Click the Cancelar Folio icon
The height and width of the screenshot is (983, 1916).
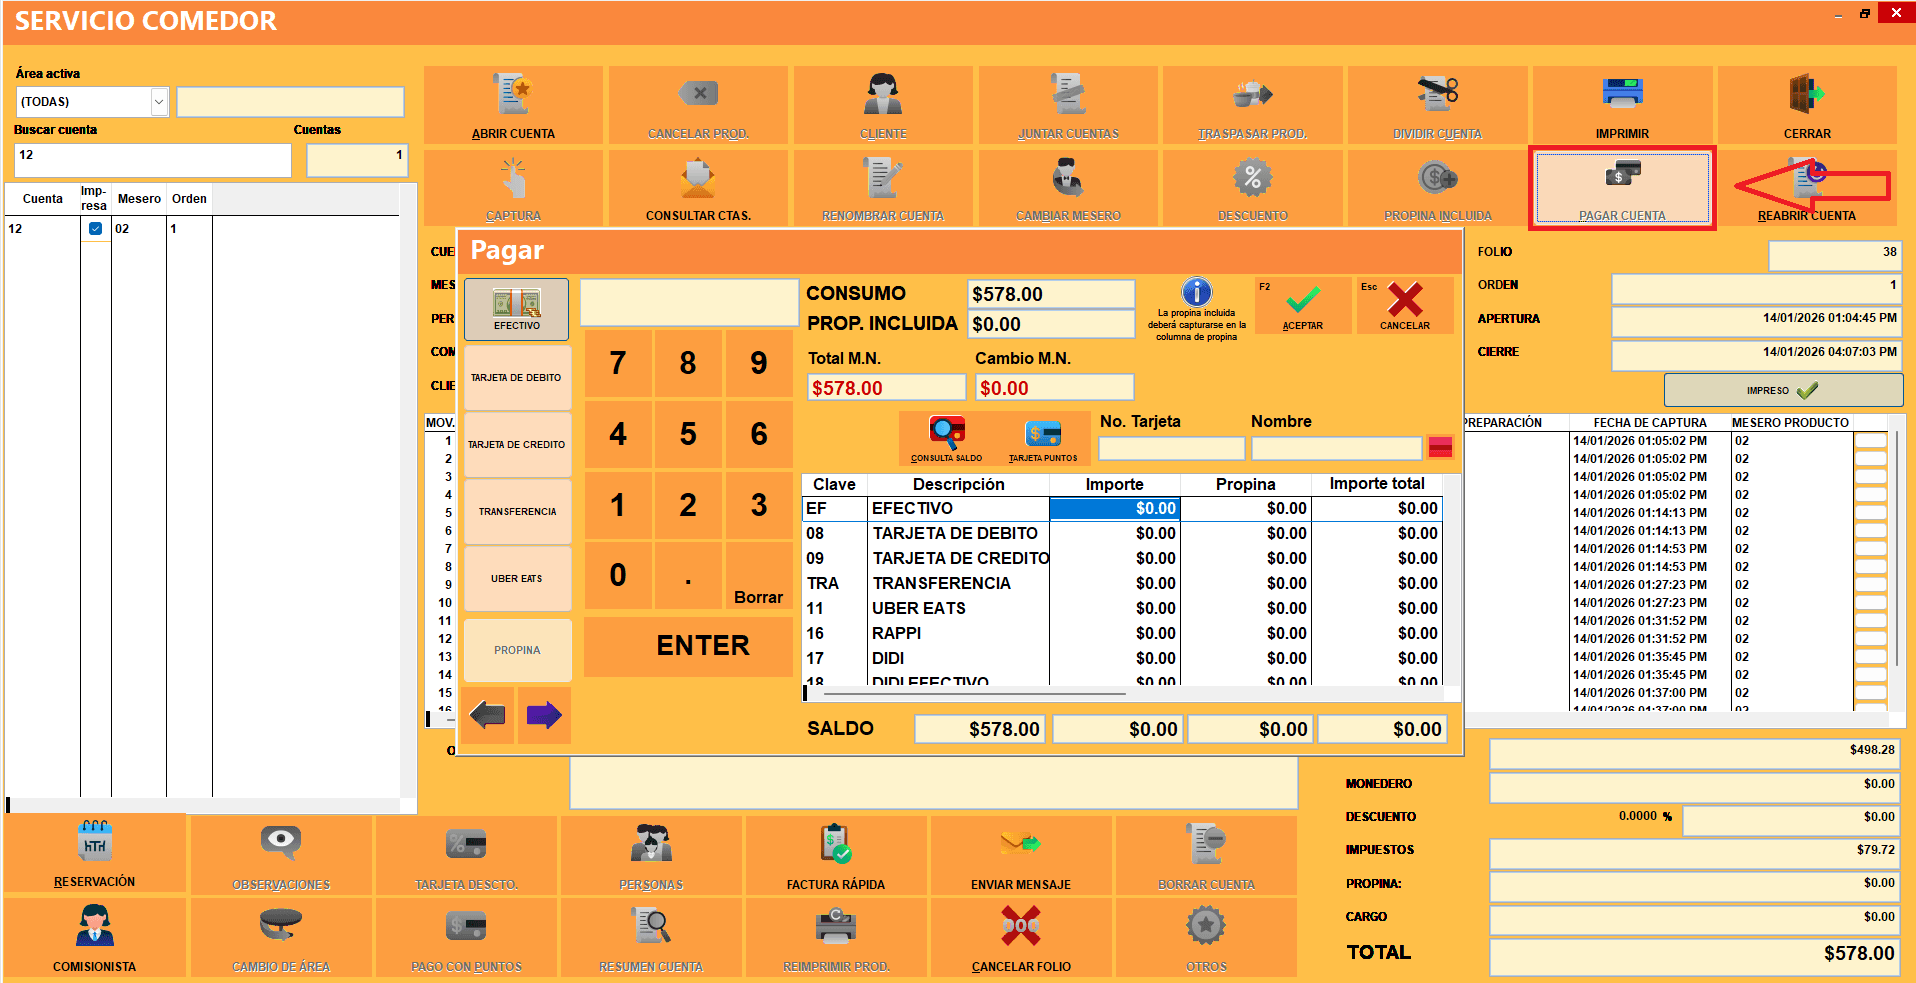click(x=1020, y=926)
